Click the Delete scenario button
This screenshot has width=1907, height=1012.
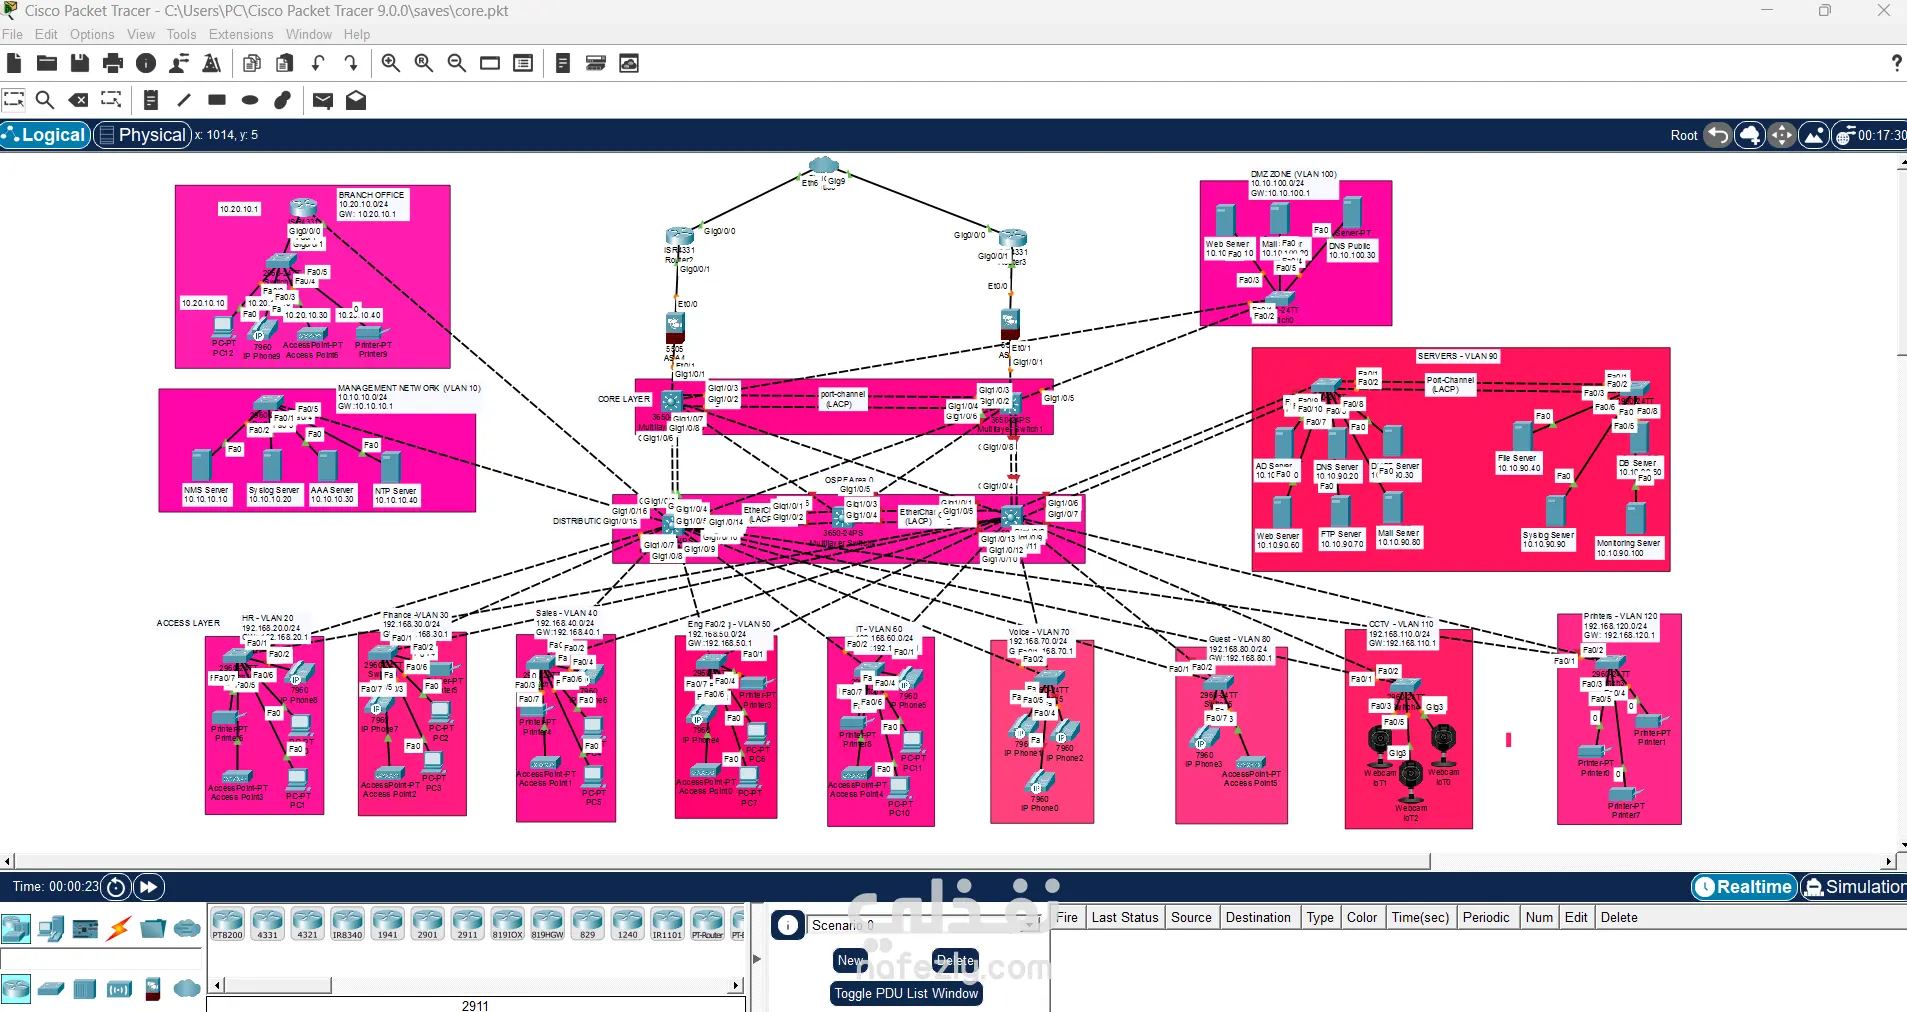(955, 960)
